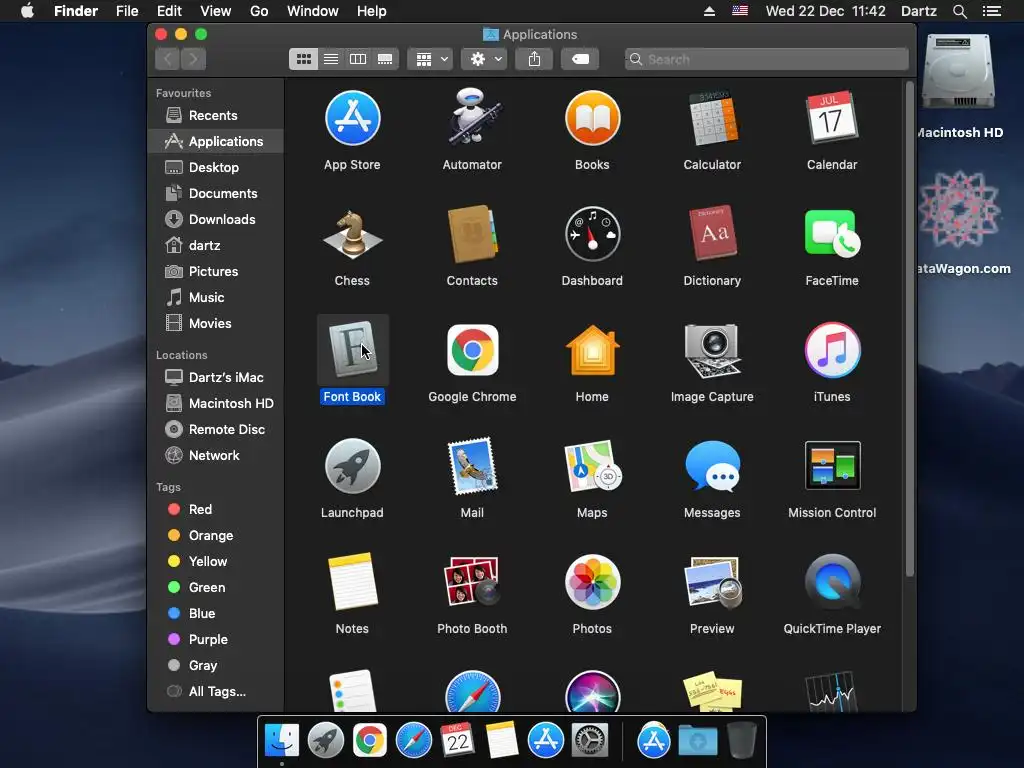Open the Action gear dropdown menu
Image resolution: width=1024 pixels, height=768 pixels.
[x=485, y=59]
